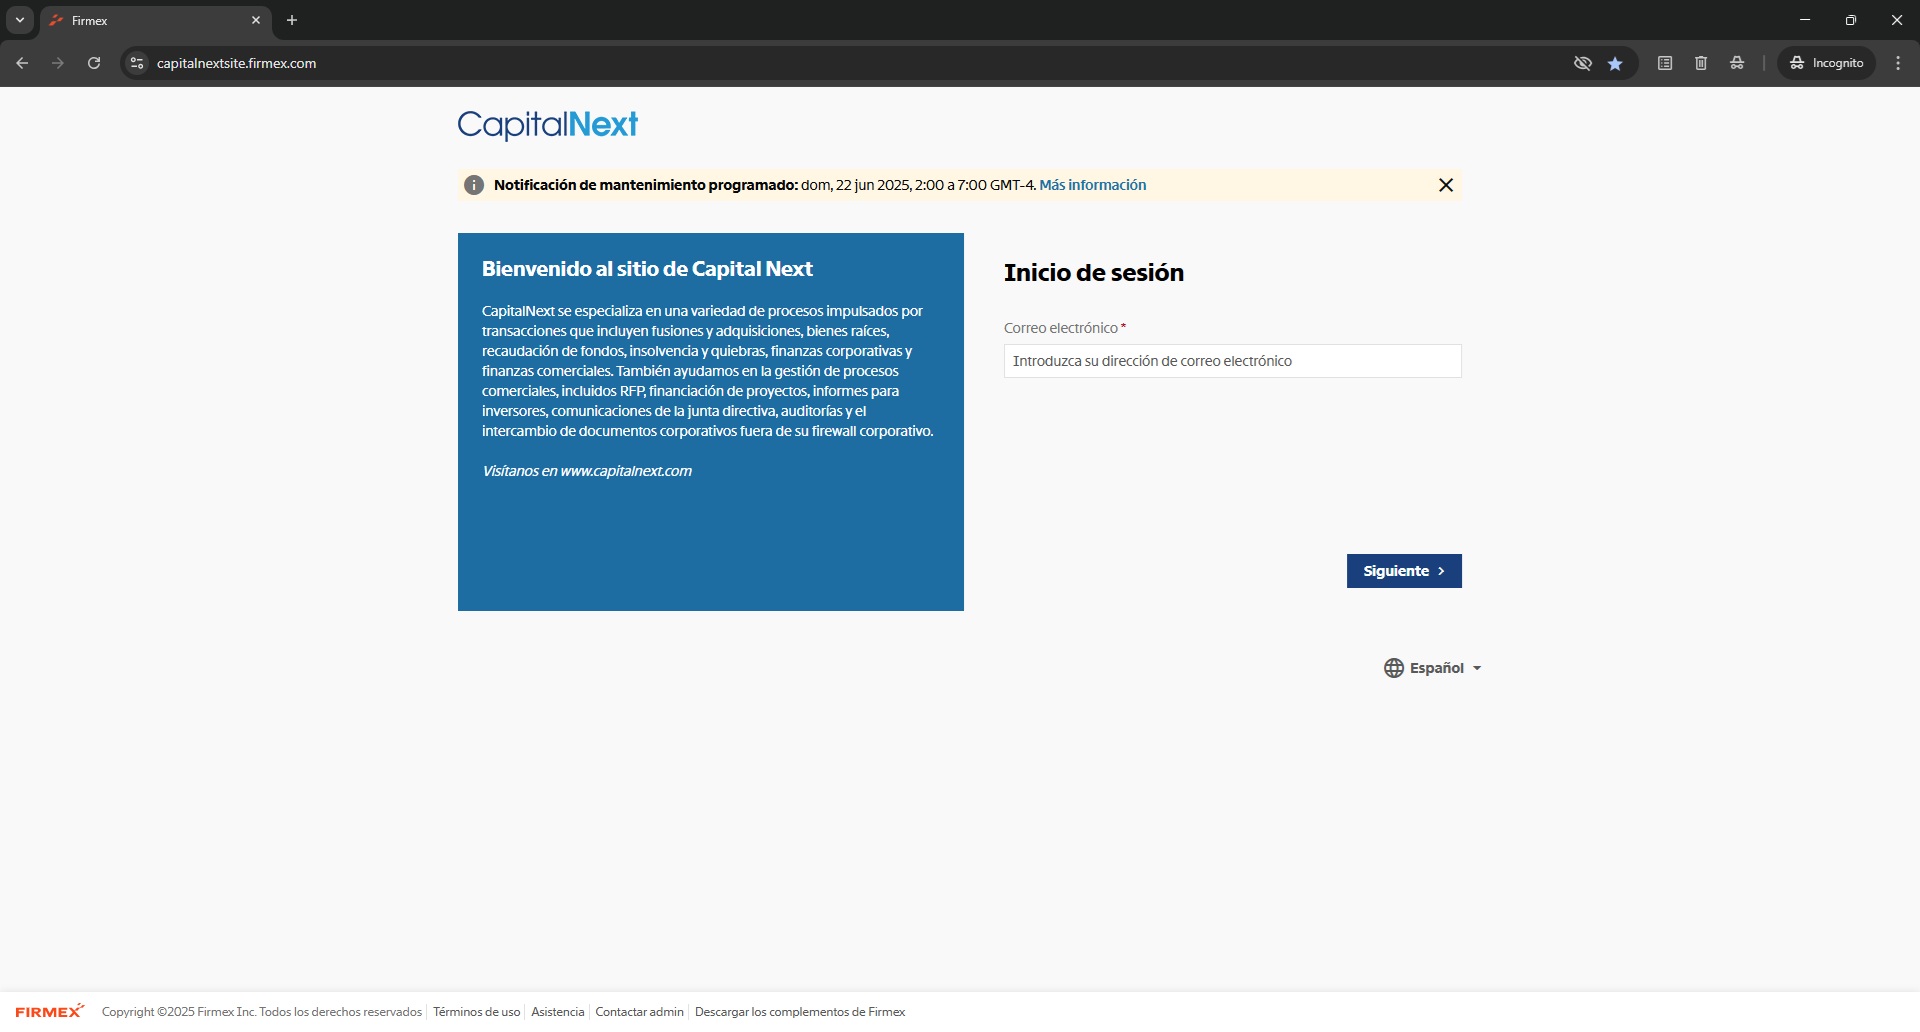Click the tracking protection eye icon
This screenshot has height=1032, width=1920.
tap(1582, 63)
